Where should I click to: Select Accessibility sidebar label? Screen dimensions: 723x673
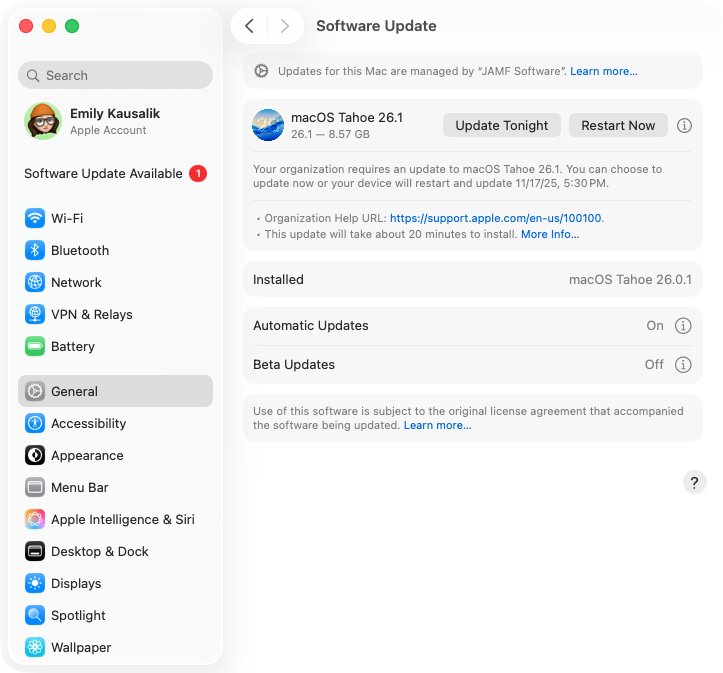tap(89, 423)
